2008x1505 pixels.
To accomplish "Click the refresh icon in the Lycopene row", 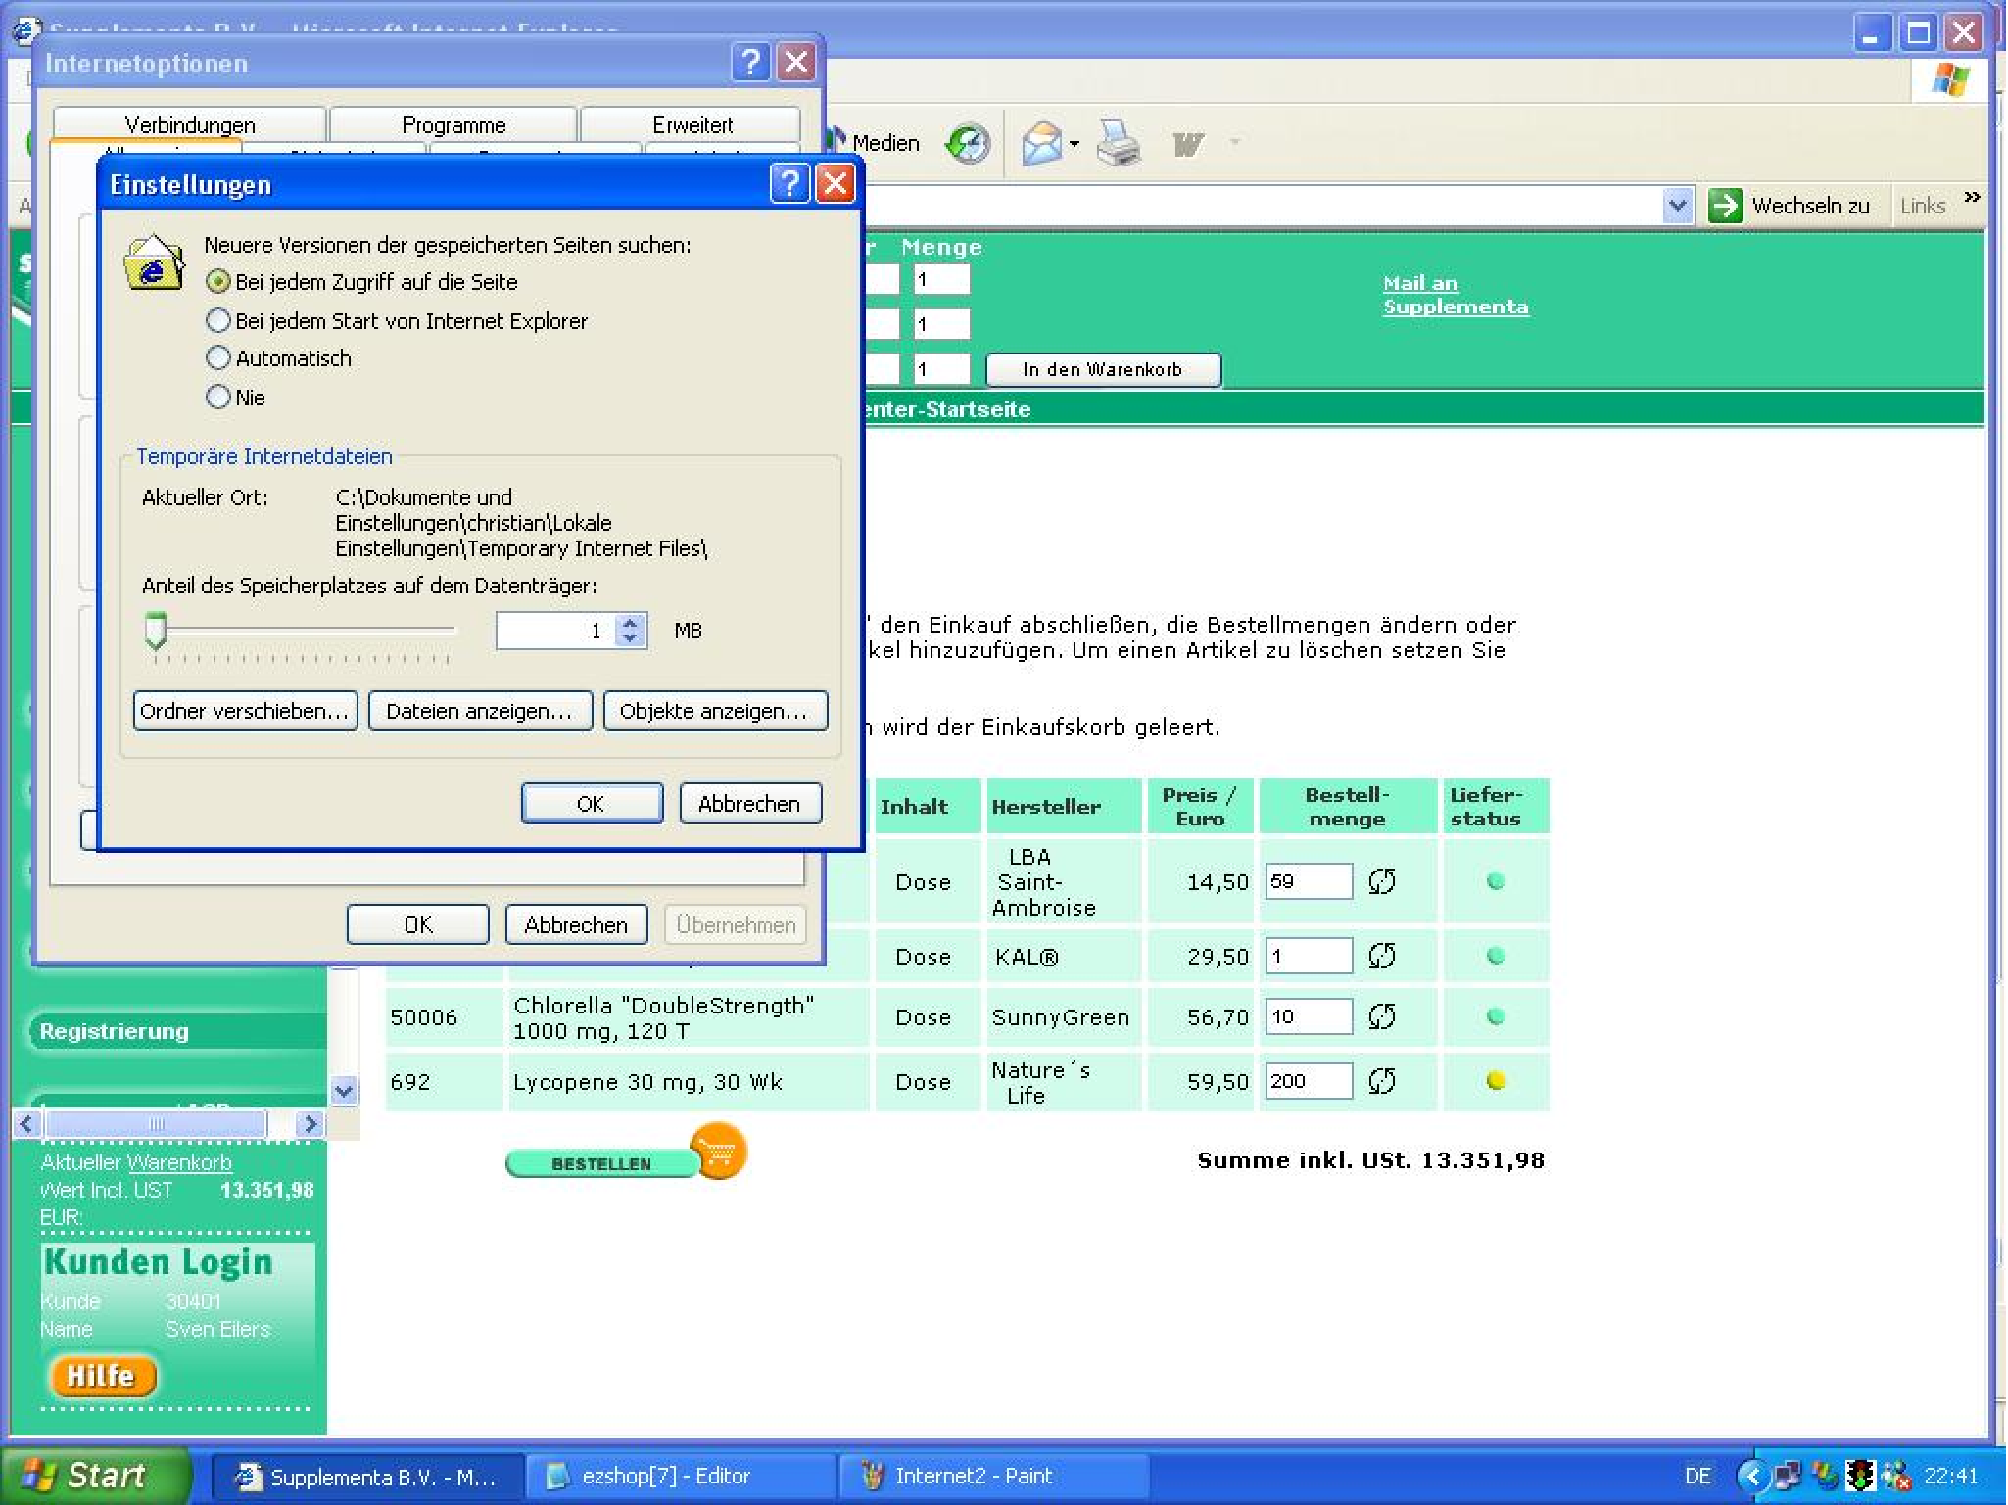I will tap(1381, 1081).
